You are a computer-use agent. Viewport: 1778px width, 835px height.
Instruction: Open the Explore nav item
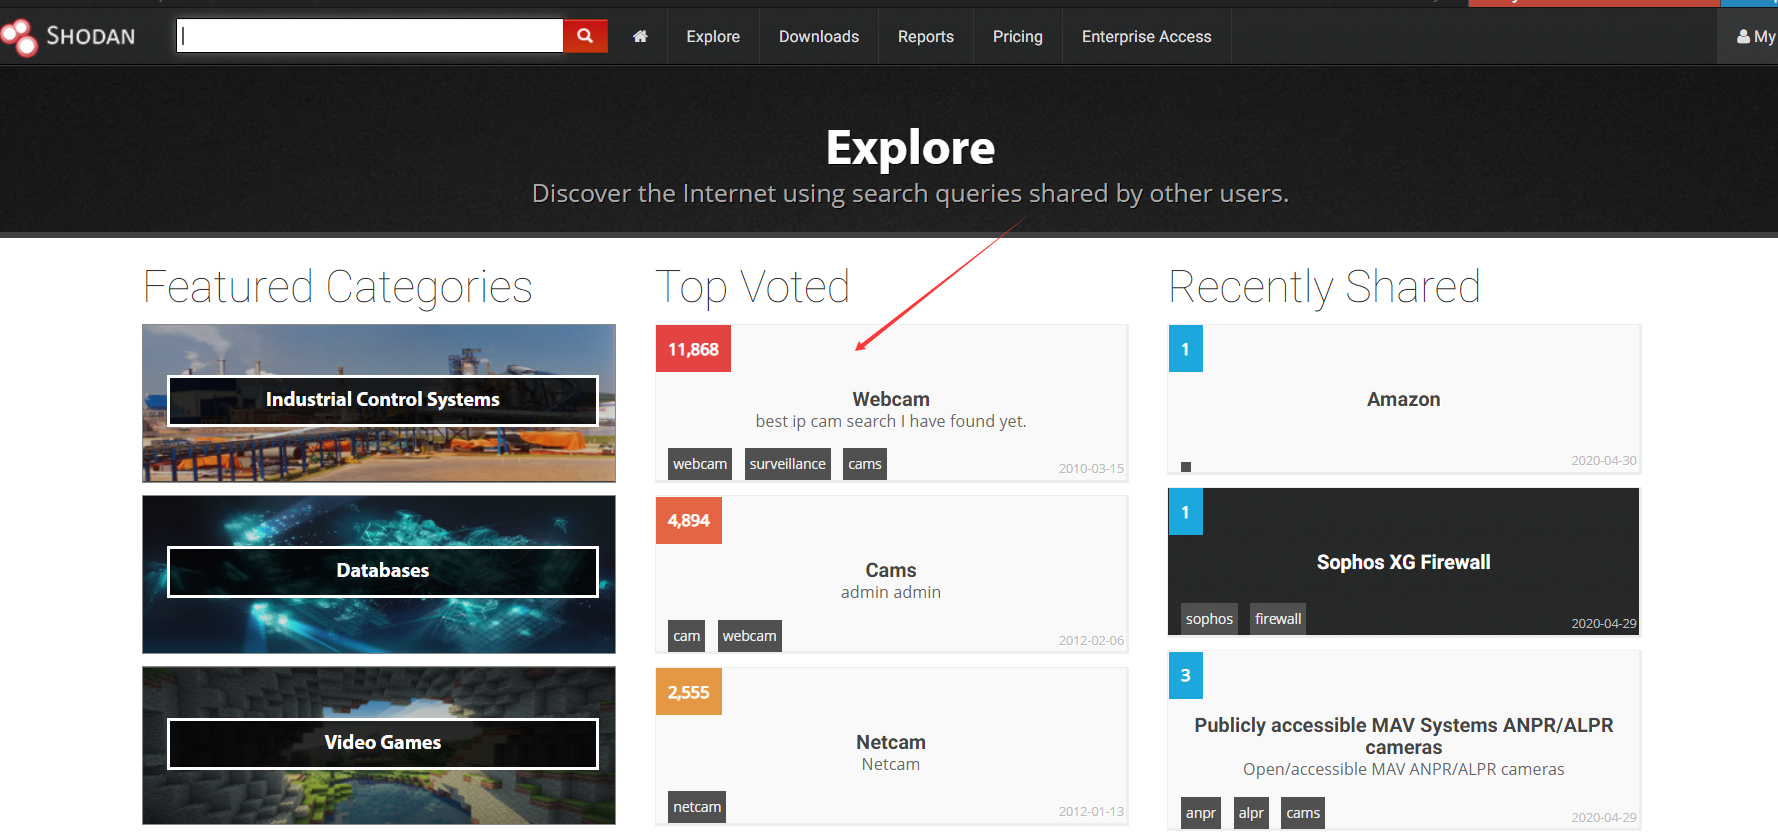point(713,36)
